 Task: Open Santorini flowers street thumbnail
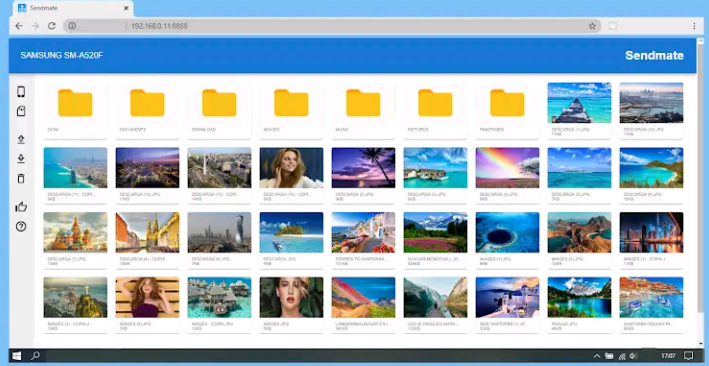tap(363, 232)
